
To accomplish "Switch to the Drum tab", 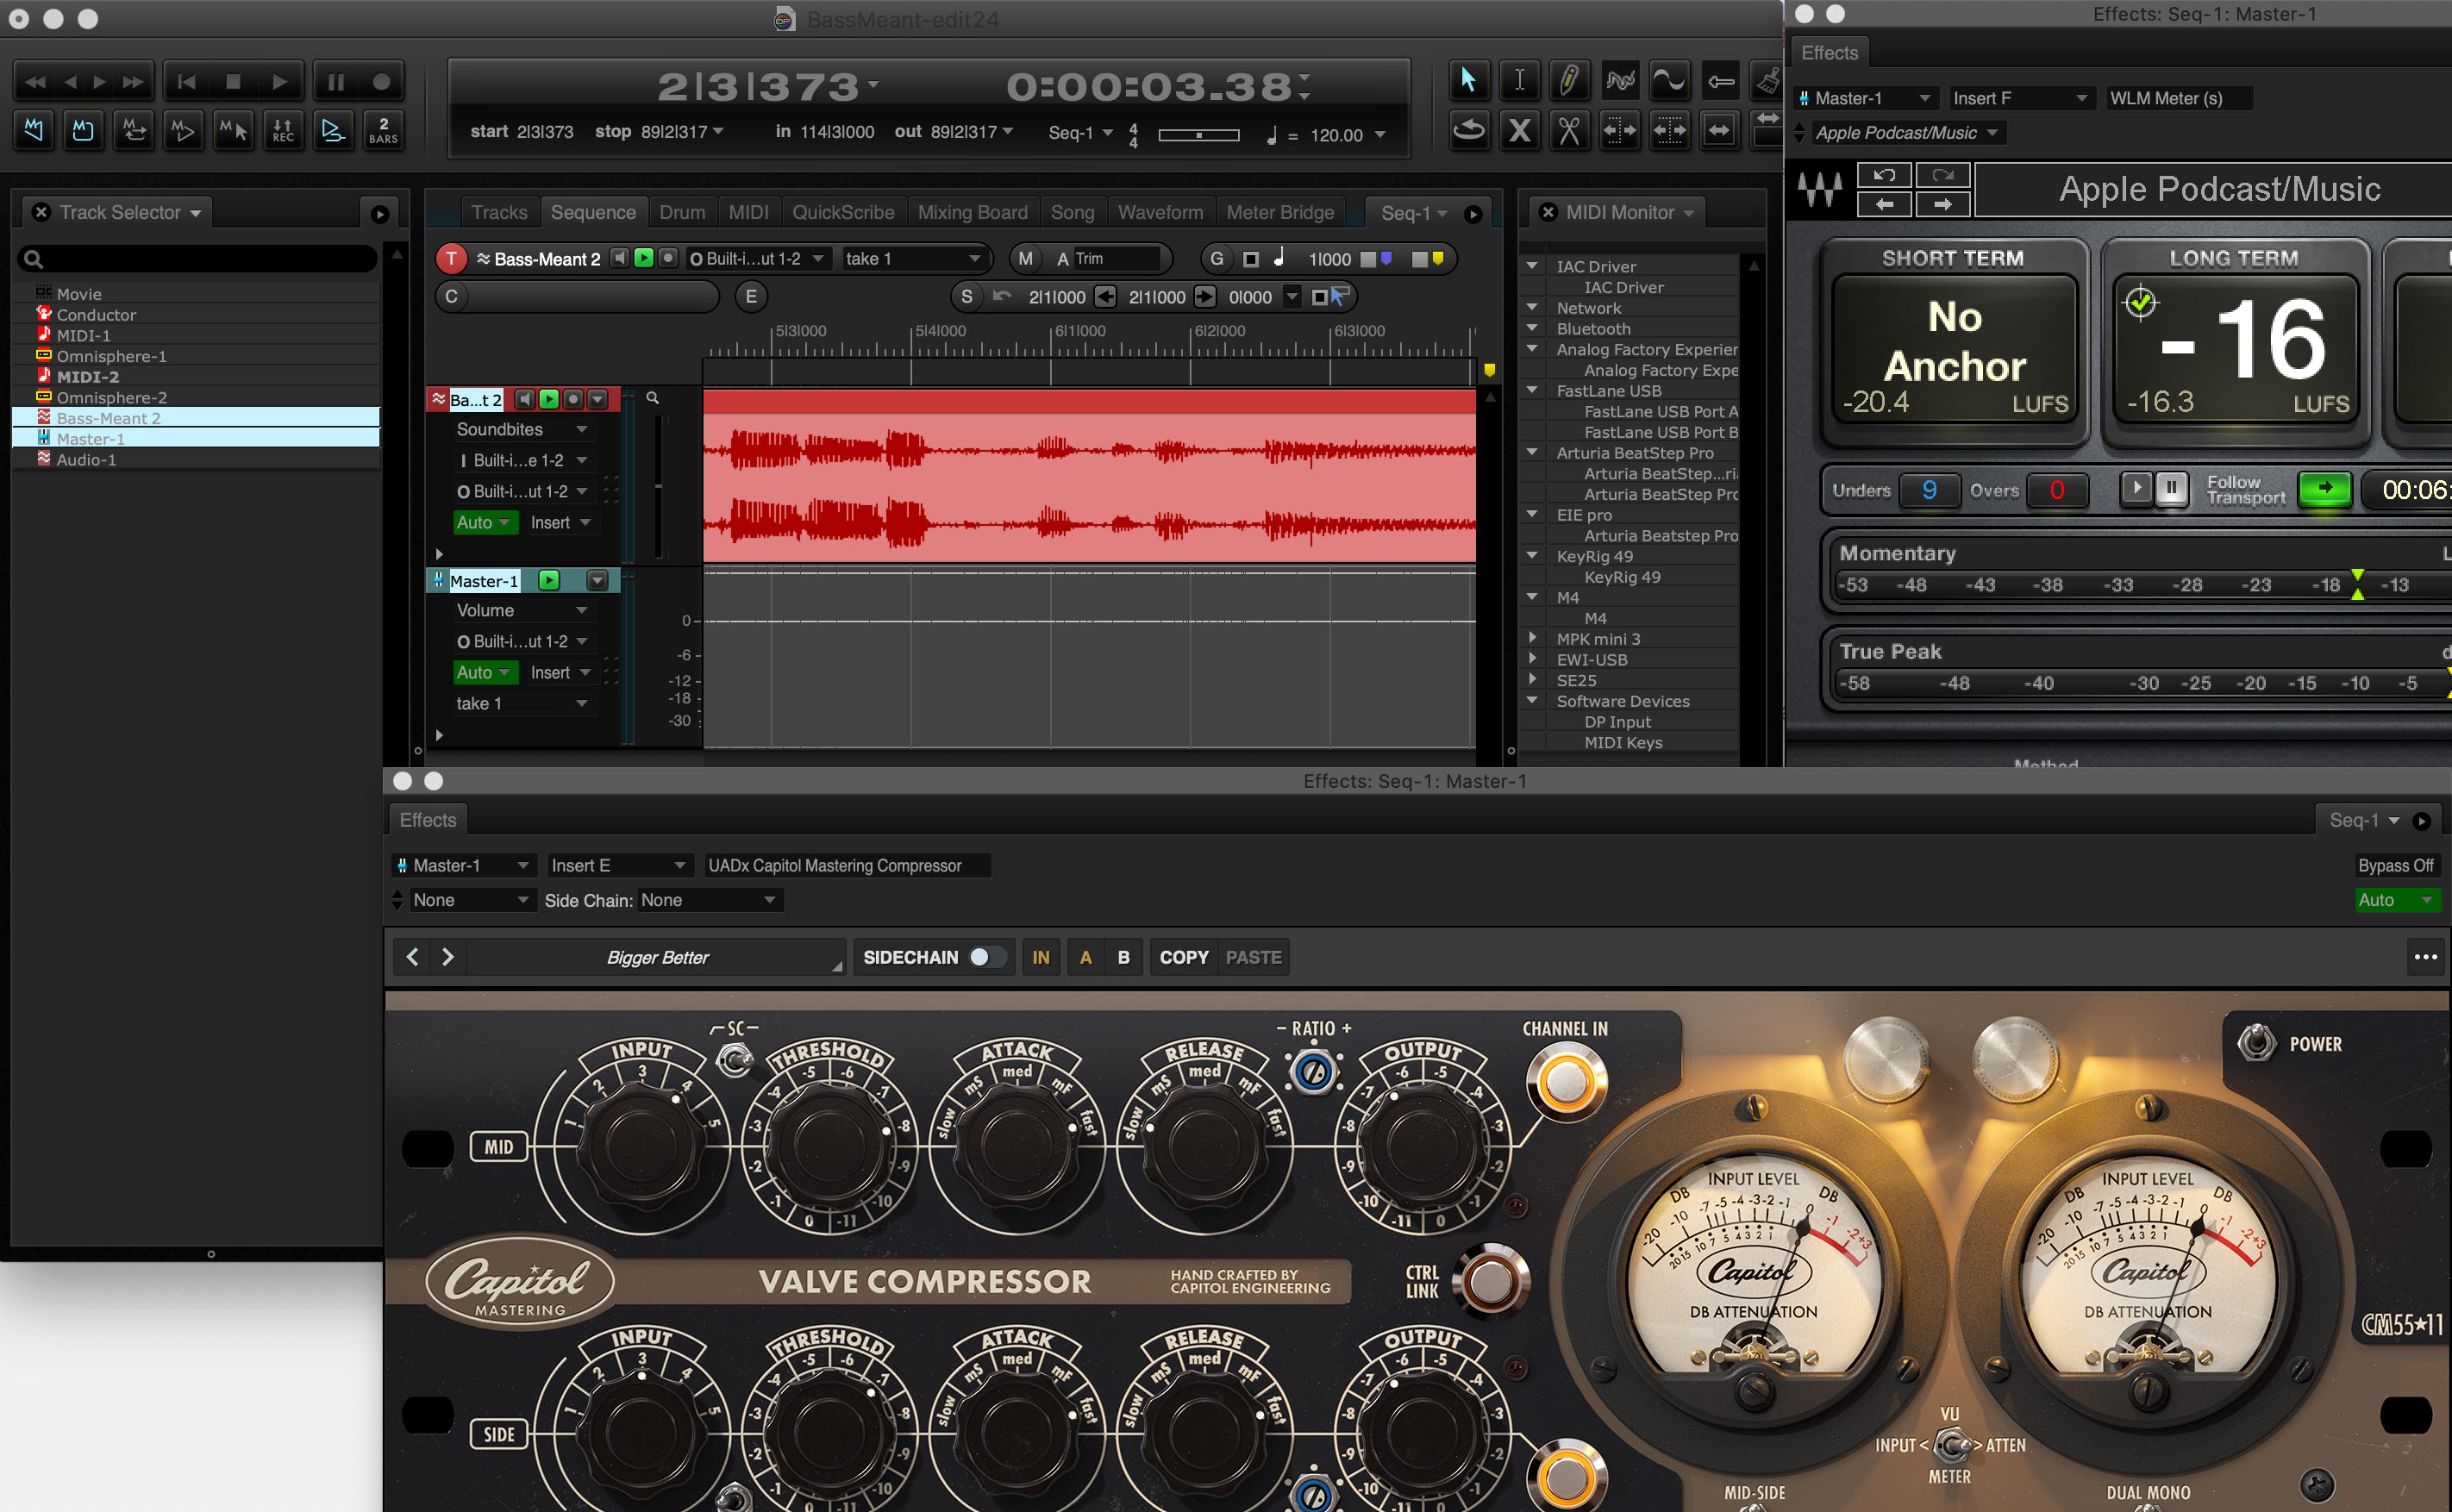I will pyautogui.click(x=682, y=212).
